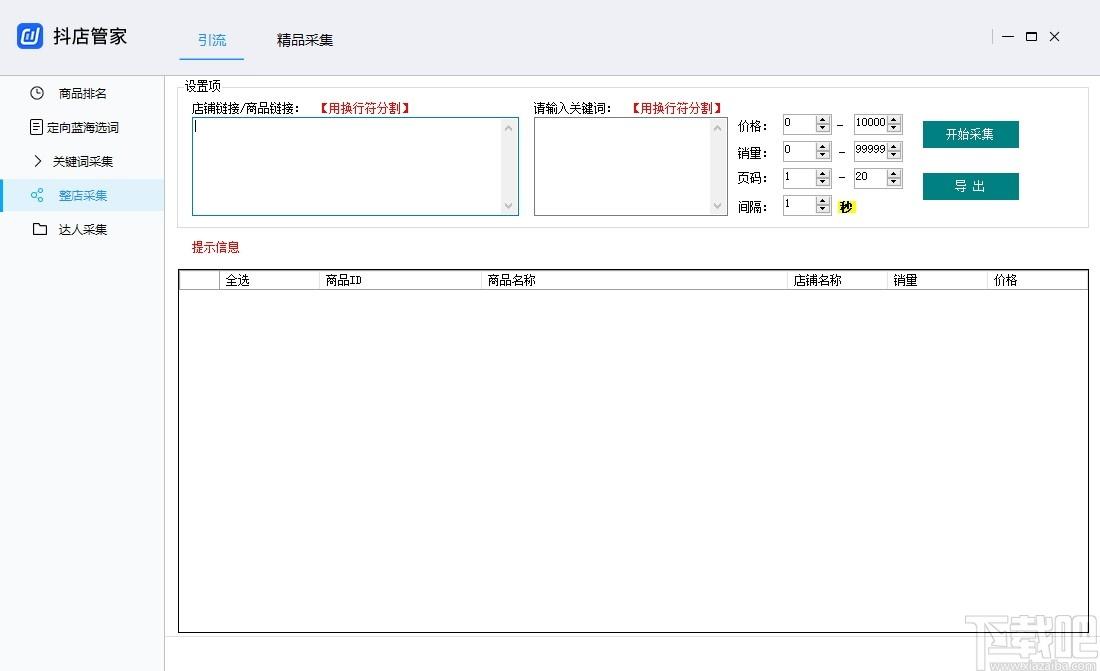Increase the maximum 价格 value 10000
The image size is (1100, 671).
tap(894, 119)
